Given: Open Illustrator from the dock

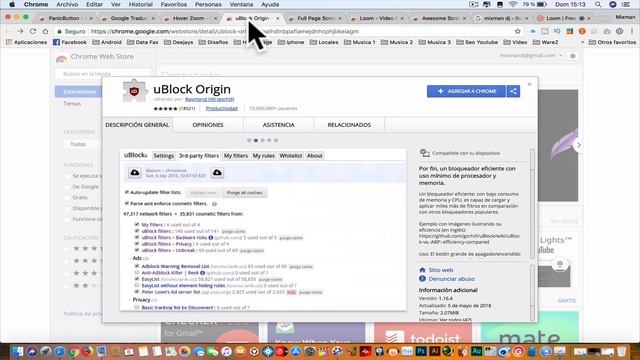Looking at the screenshot, I should (435, 351).
